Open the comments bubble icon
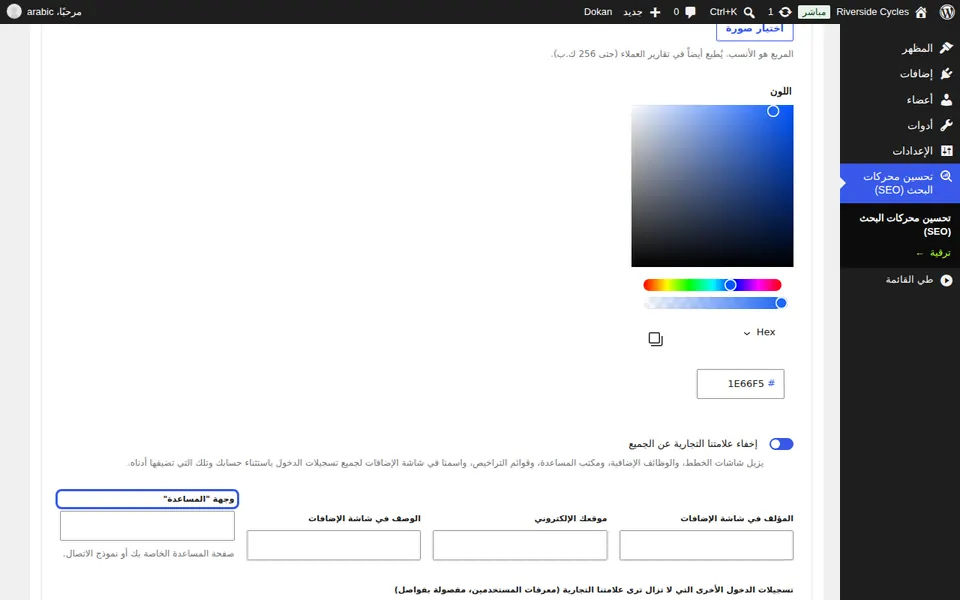This screenshot has height=600, width=960. 691,12
